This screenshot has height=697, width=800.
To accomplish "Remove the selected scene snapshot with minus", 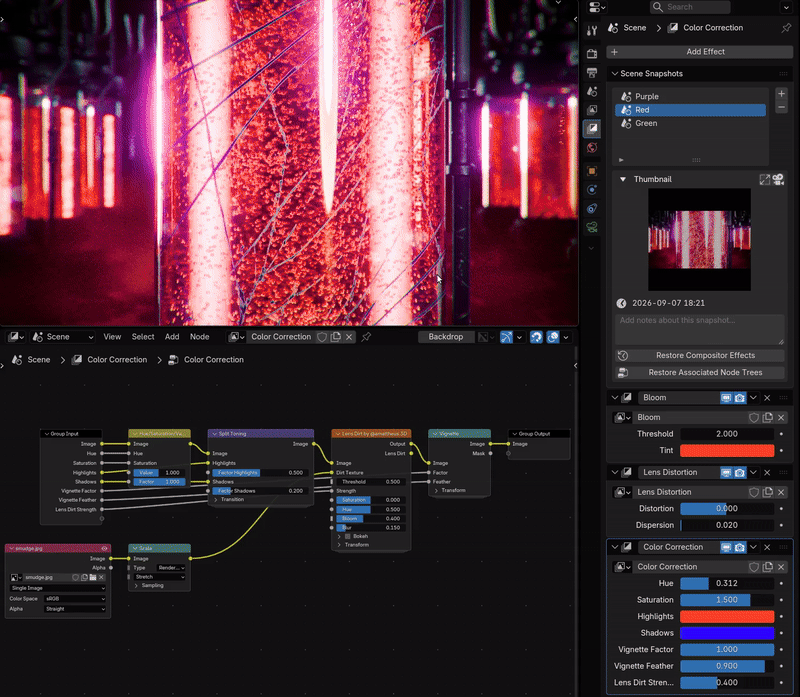I will [x=781, y=107].
